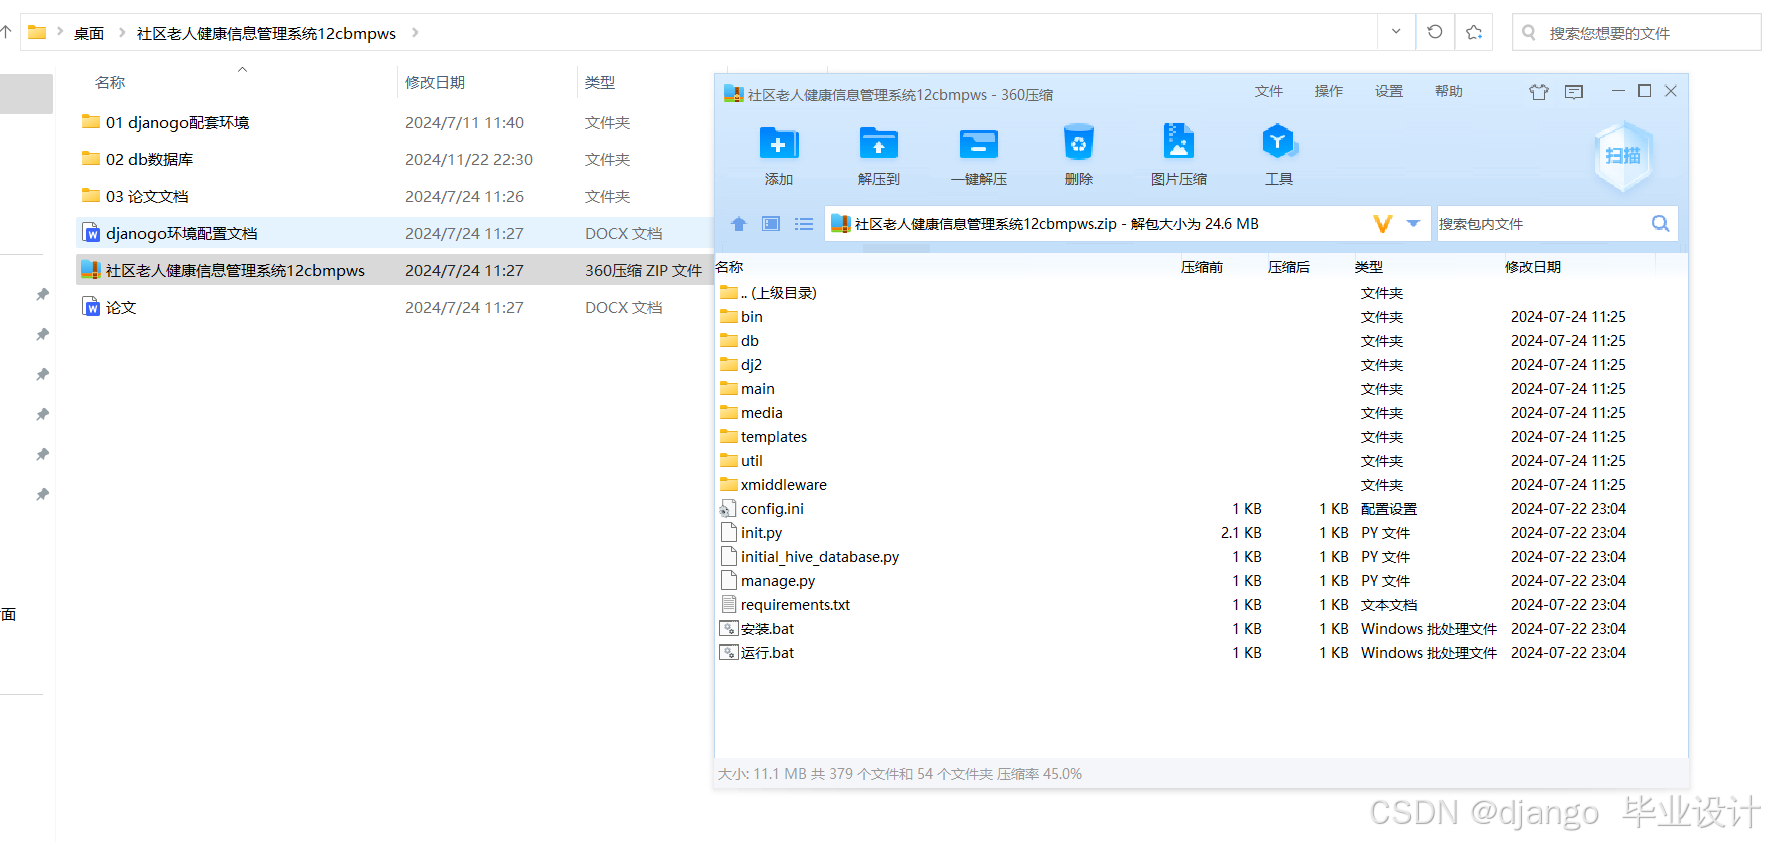Screen dimensions: 1765x842
Task: Sort the archive list by the 压缩前 column
Action: click(x=1202, y=267)
